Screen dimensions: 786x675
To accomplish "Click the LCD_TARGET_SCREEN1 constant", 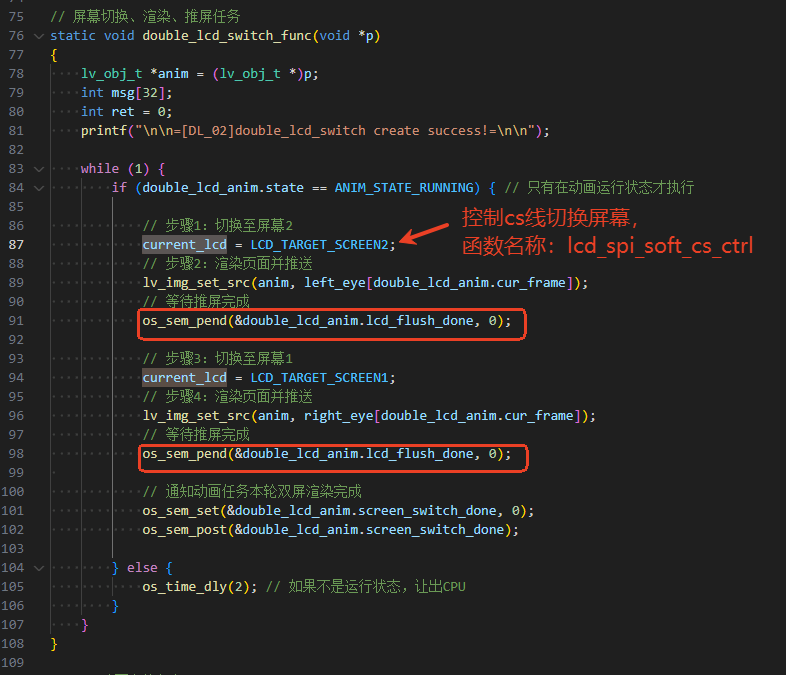I will 320,378.
